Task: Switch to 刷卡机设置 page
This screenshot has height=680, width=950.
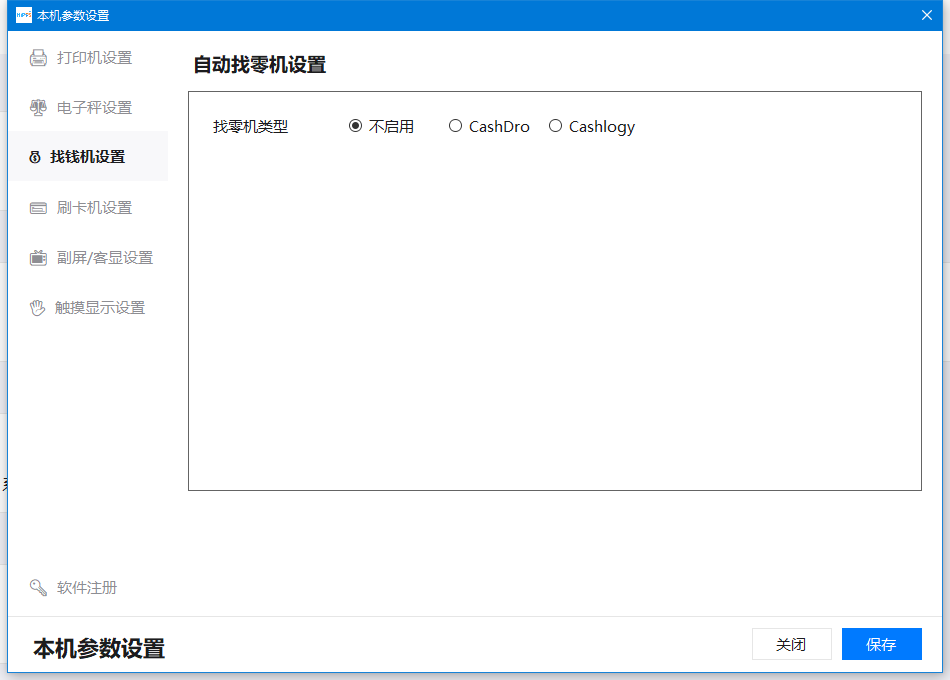Action: 88,208
